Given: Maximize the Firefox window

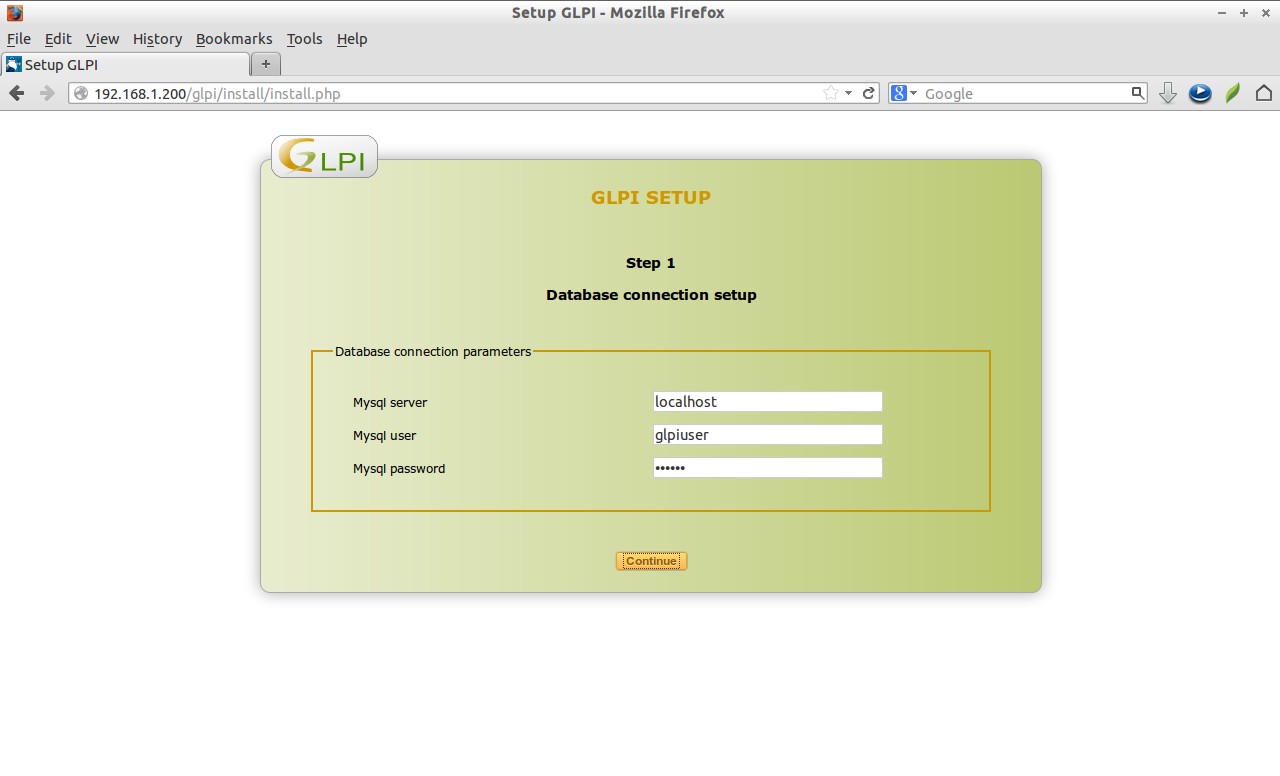Looking at the screenshot, I should tap(1244, 13).
